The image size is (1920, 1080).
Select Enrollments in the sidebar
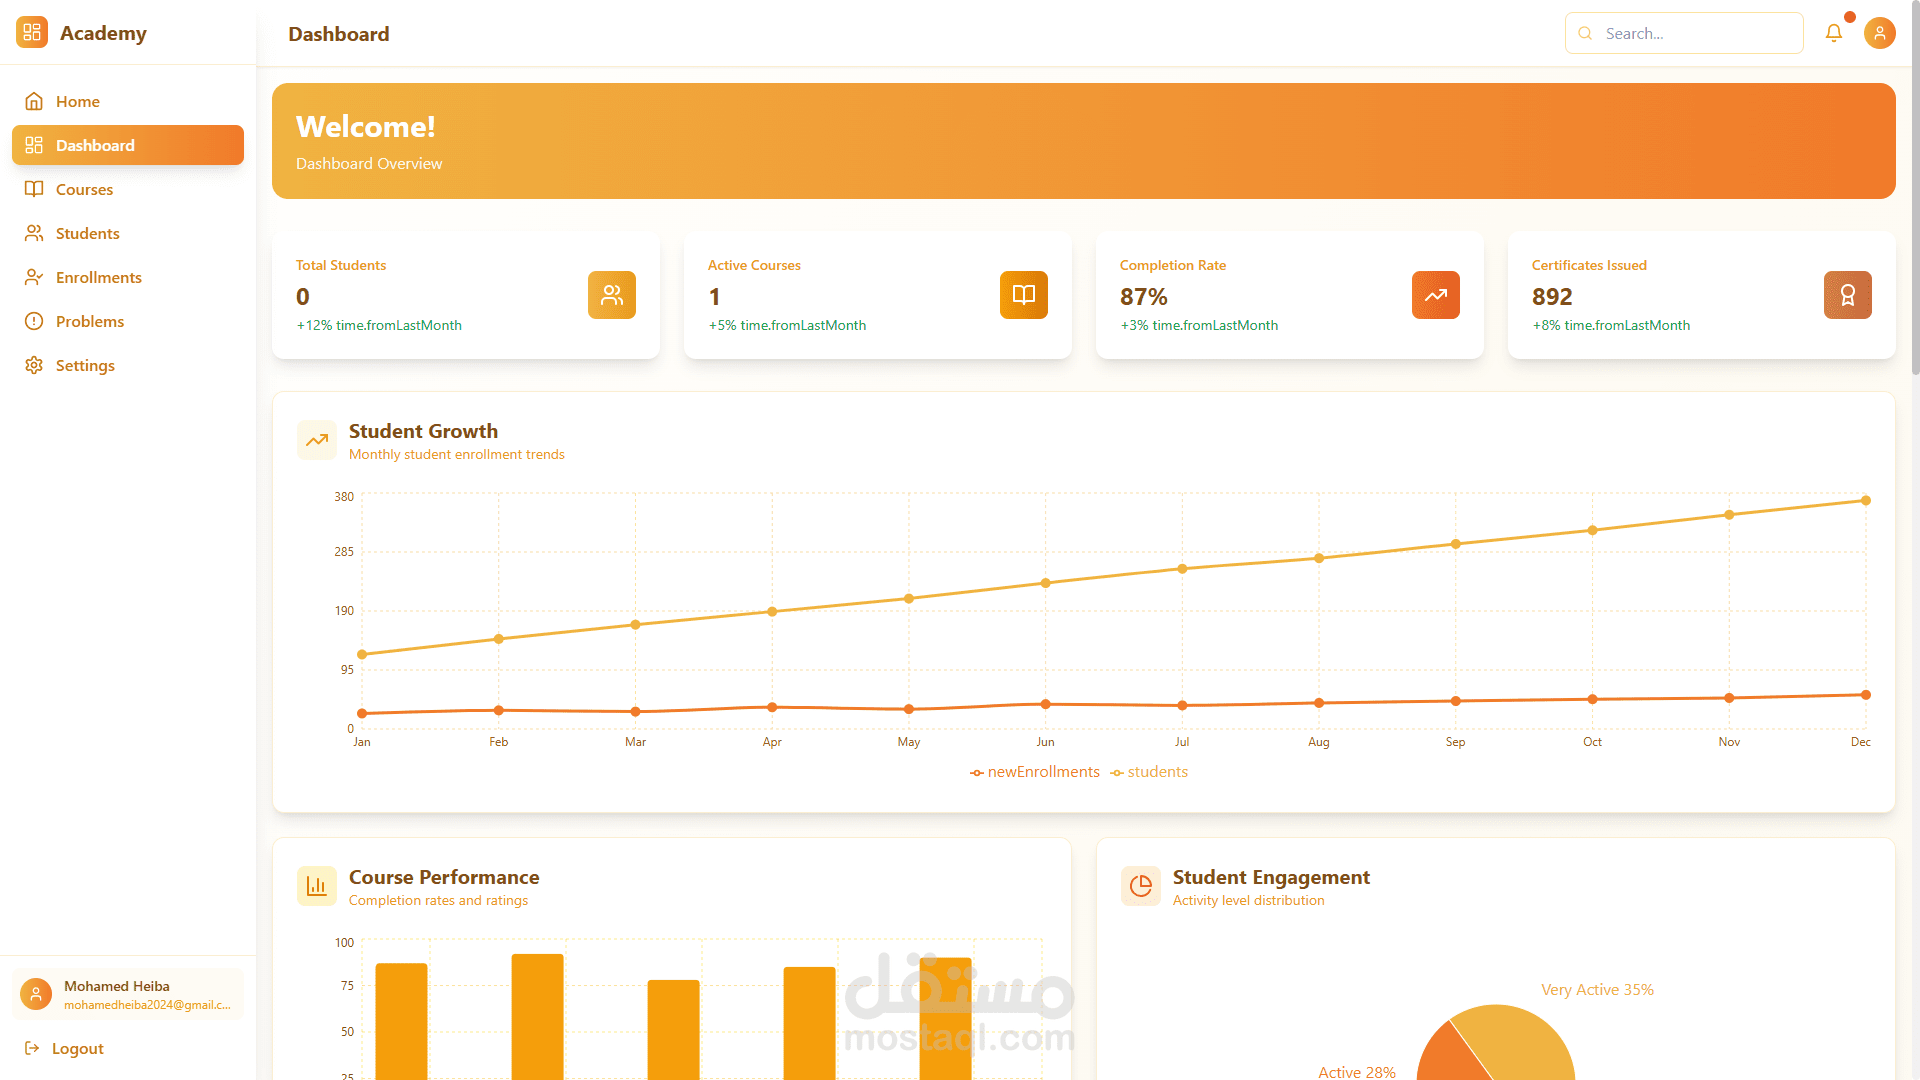[x=98, y=277]
